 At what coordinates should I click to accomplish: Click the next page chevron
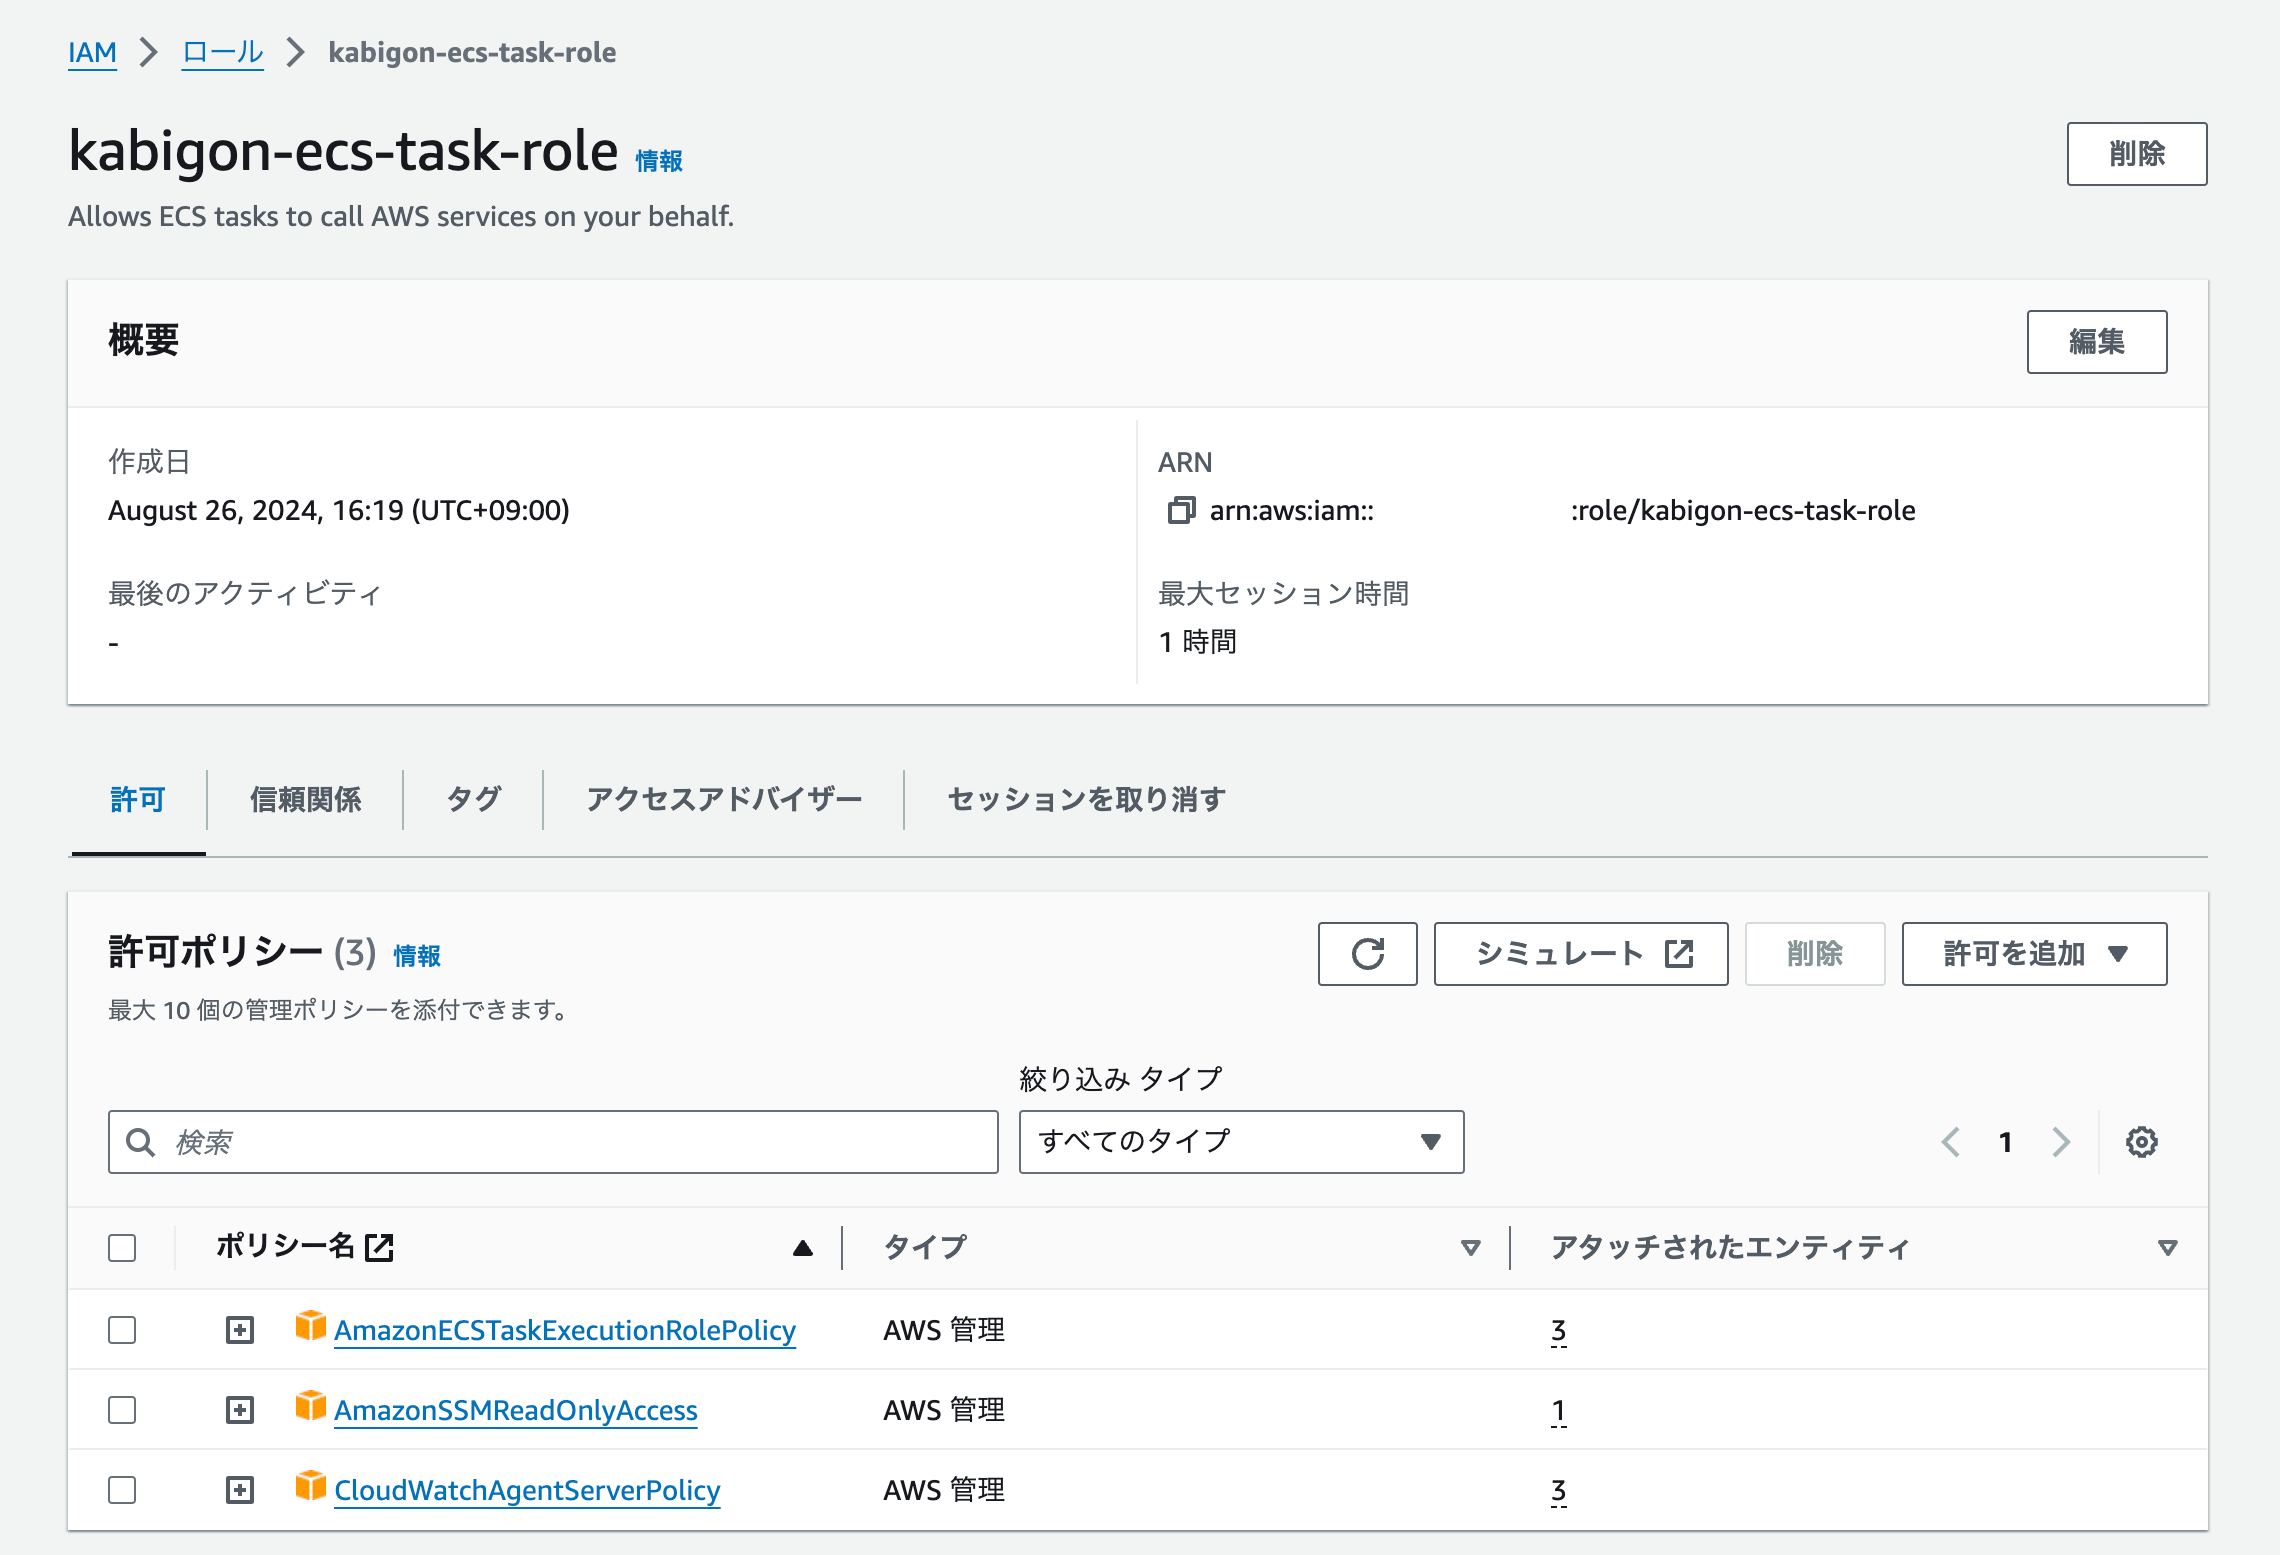(2061, 1141)
